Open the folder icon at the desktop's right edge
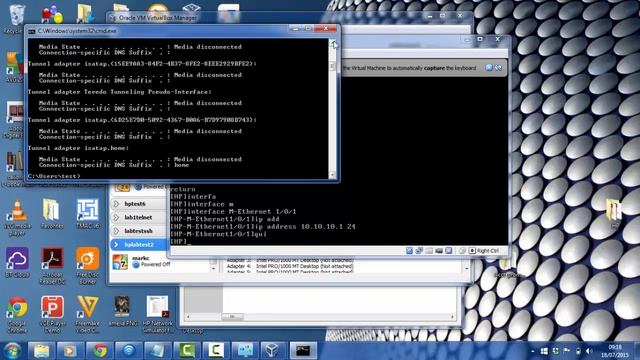640x360 pixels. click(x=614, y=211)
